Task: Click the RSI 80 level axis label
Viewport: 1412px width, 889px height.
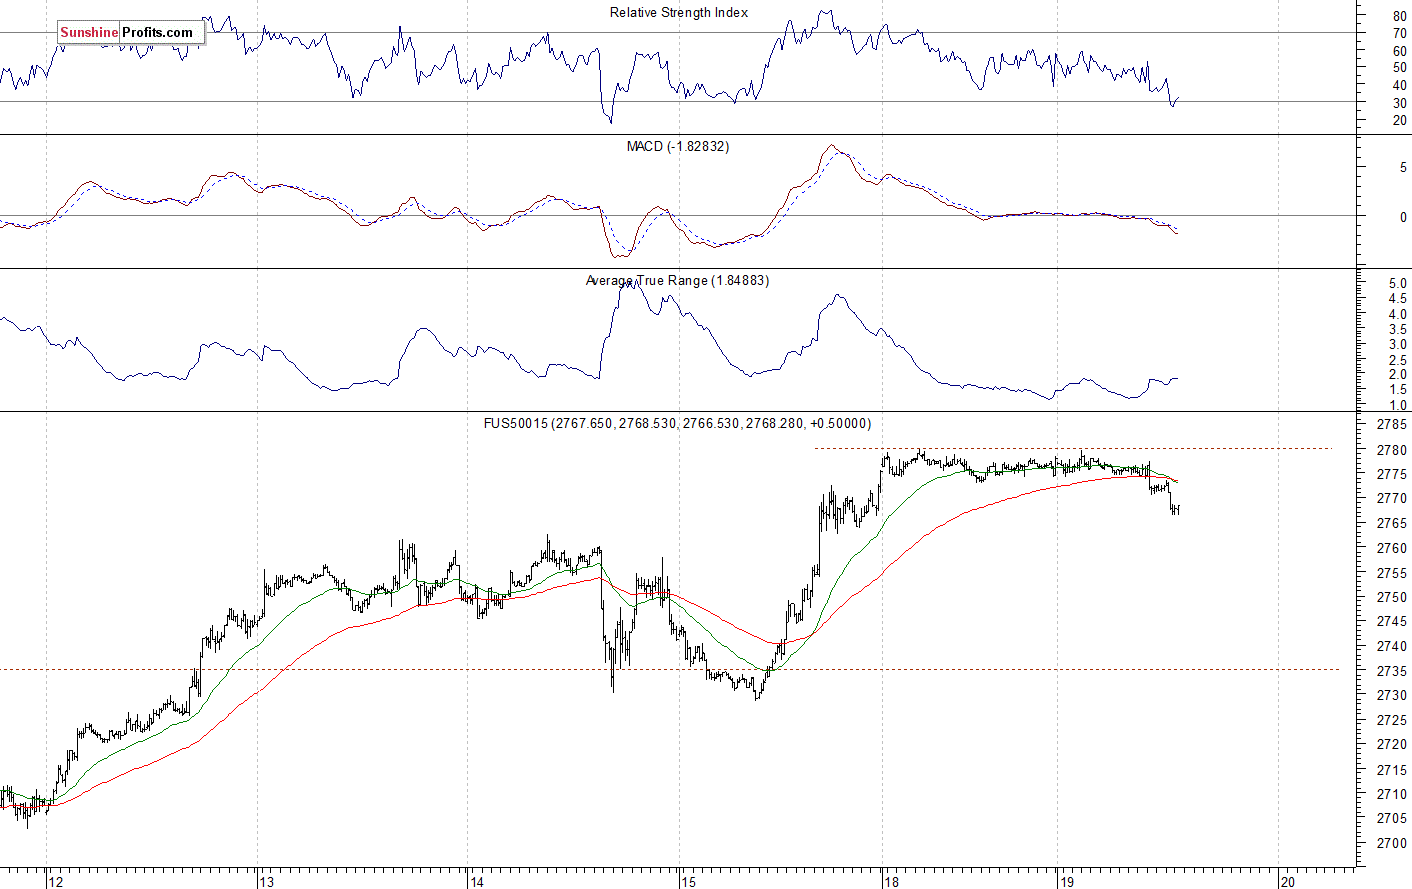Action: click(x=1399, y=17)
